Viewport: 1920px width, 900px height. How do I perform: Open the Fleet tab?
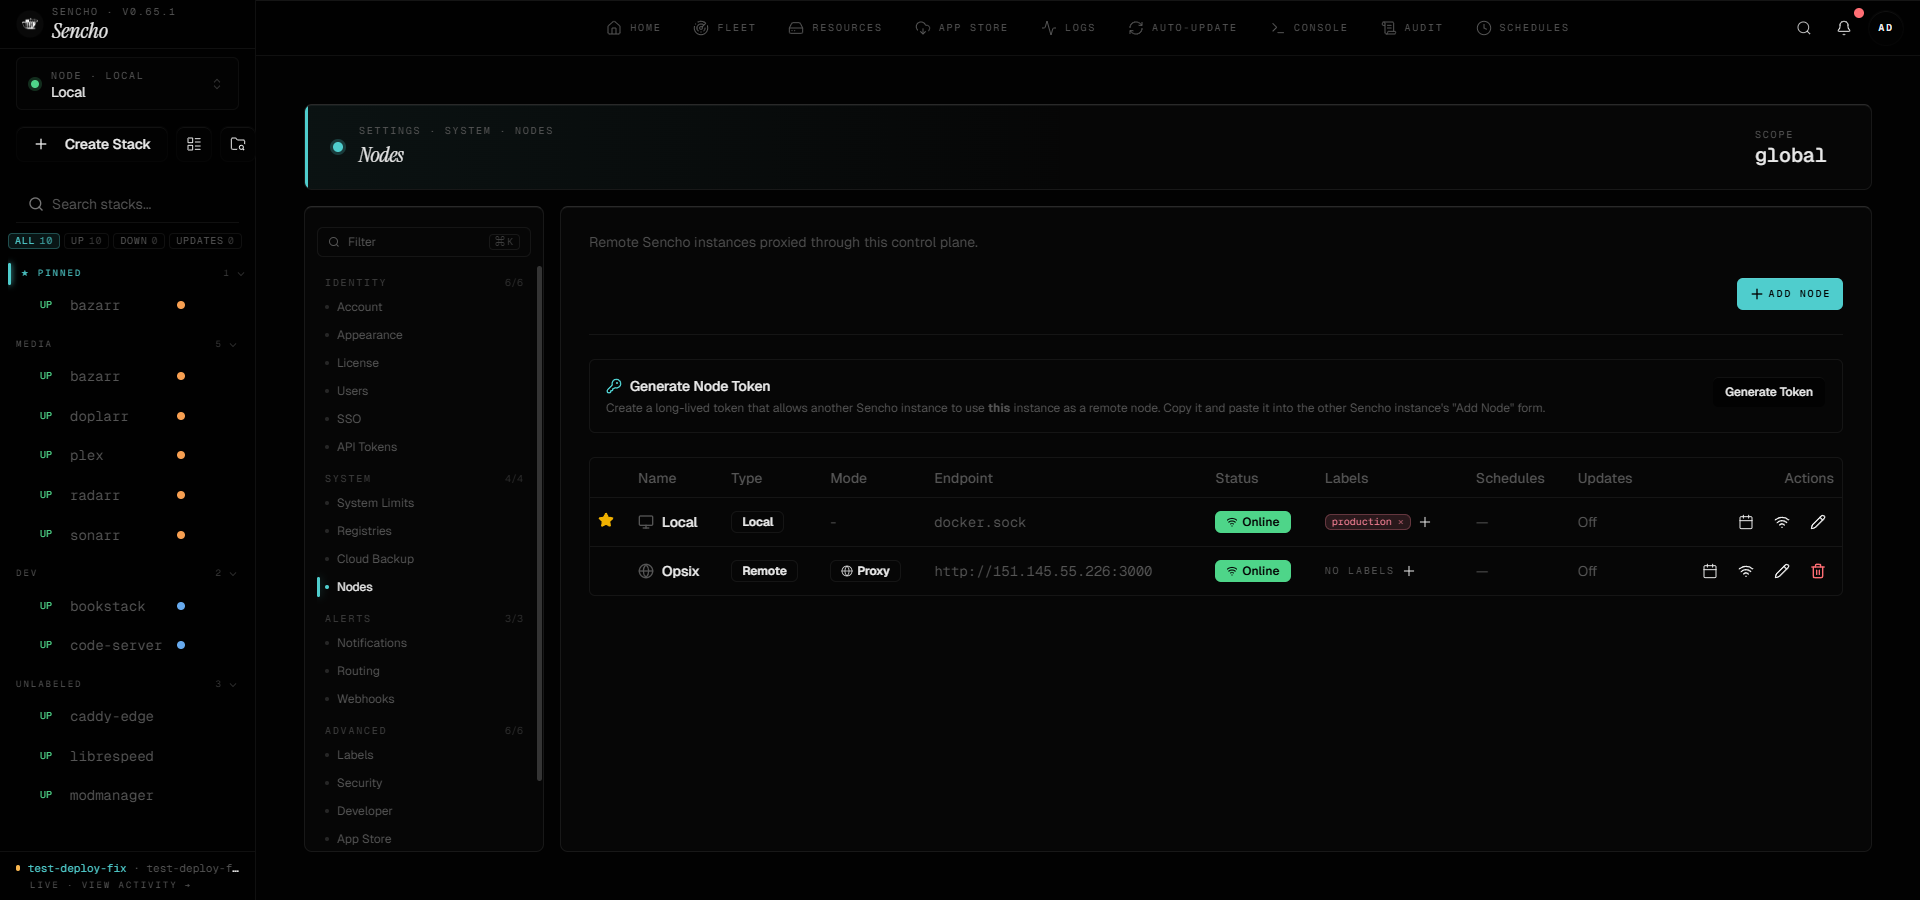(724, 28)
